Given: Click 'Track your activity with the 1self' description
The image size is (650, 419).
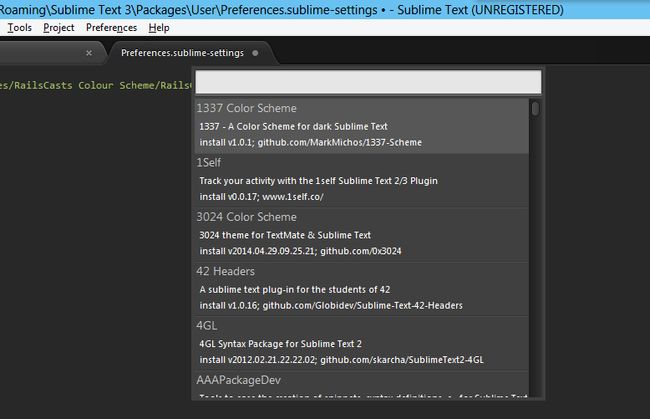Looking at the screenshot, I should pos(318,180).
